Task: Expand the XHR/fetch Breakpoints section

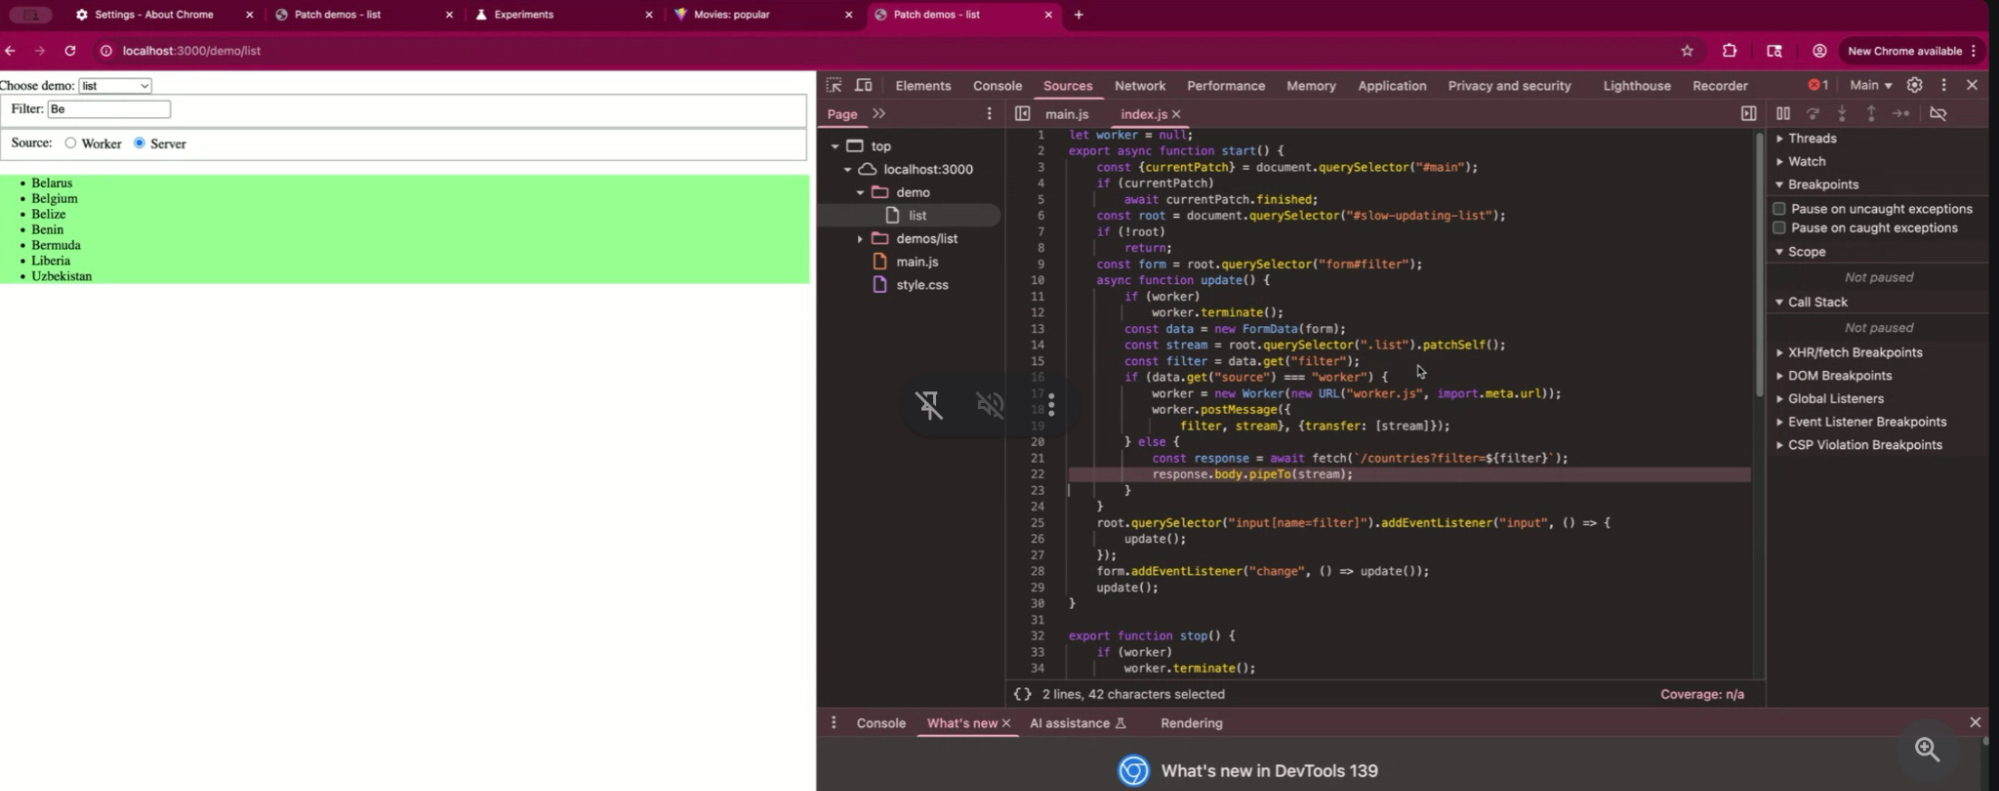Action: (x=1780, y=353)
